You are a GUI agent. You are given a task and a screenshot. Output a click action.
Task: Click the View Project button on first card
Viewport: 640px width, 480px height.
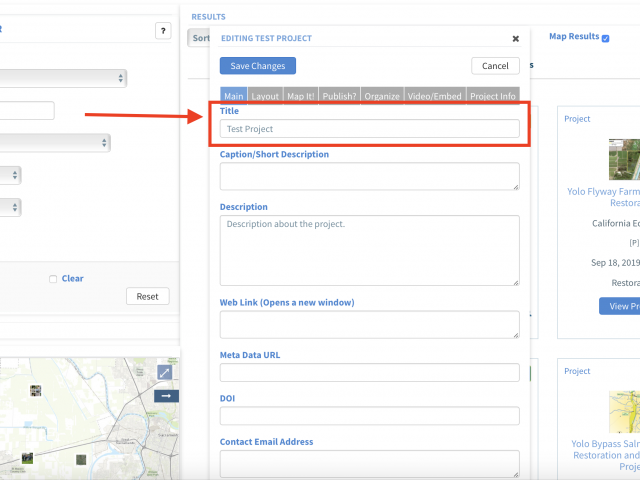coord(620,306)
